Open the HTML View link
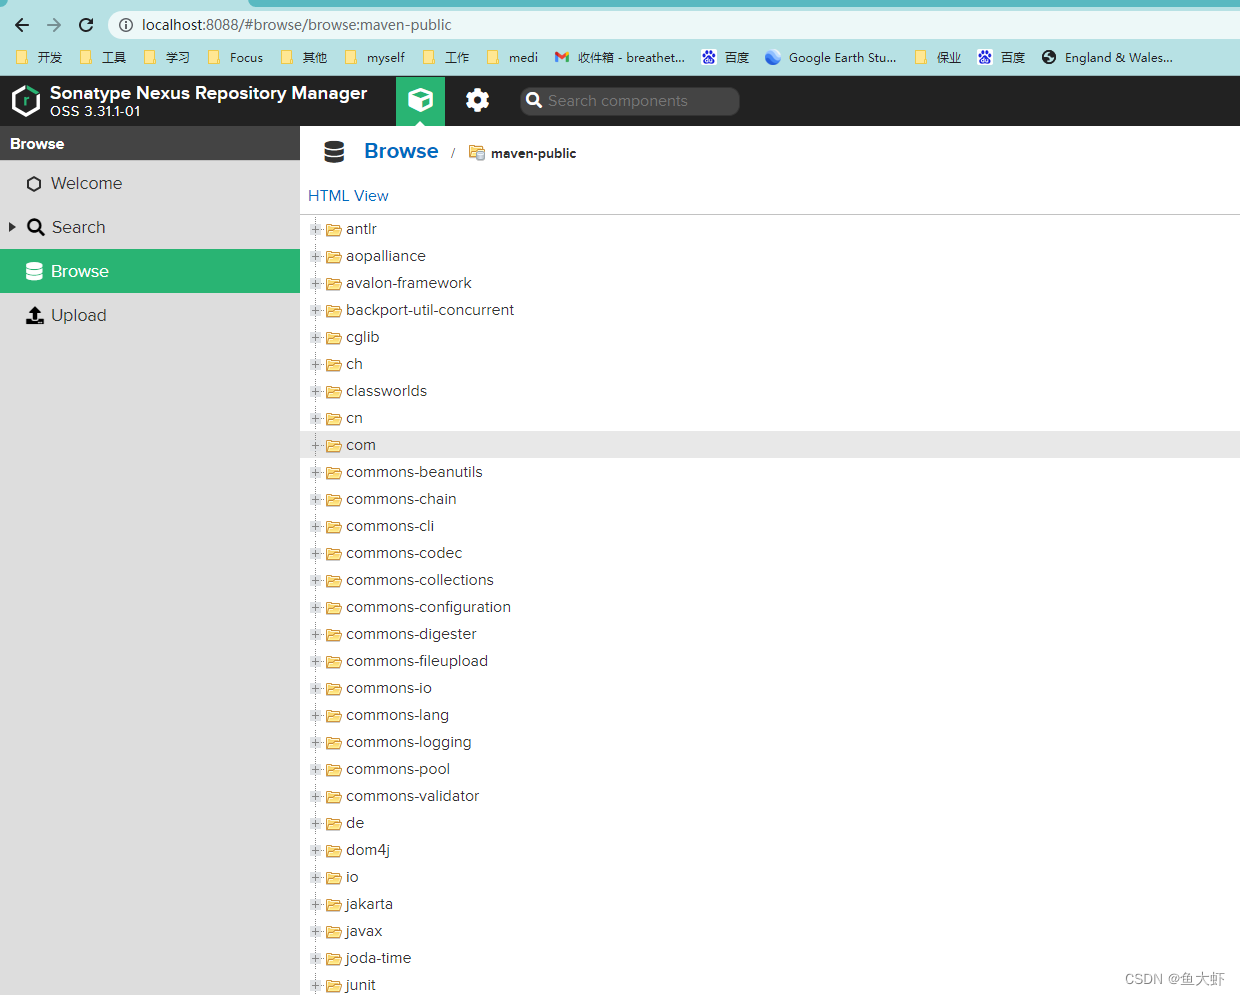 coord(348,196)
